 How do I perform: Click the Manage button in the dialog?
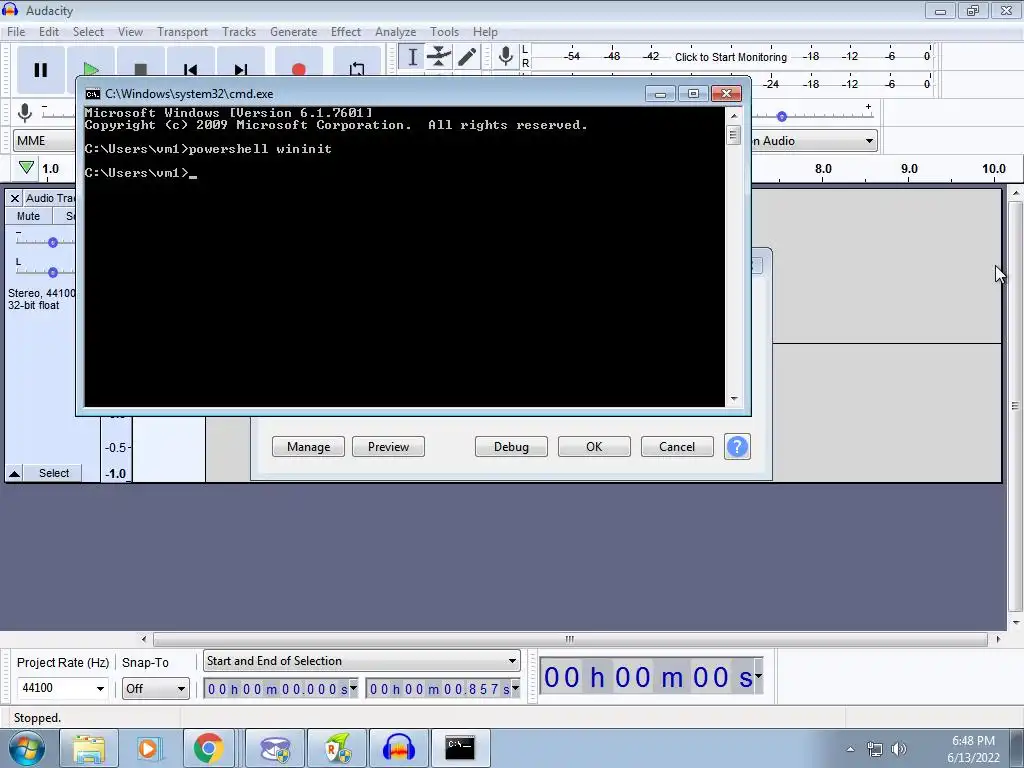pyautogui.click(x=308, y=447)
